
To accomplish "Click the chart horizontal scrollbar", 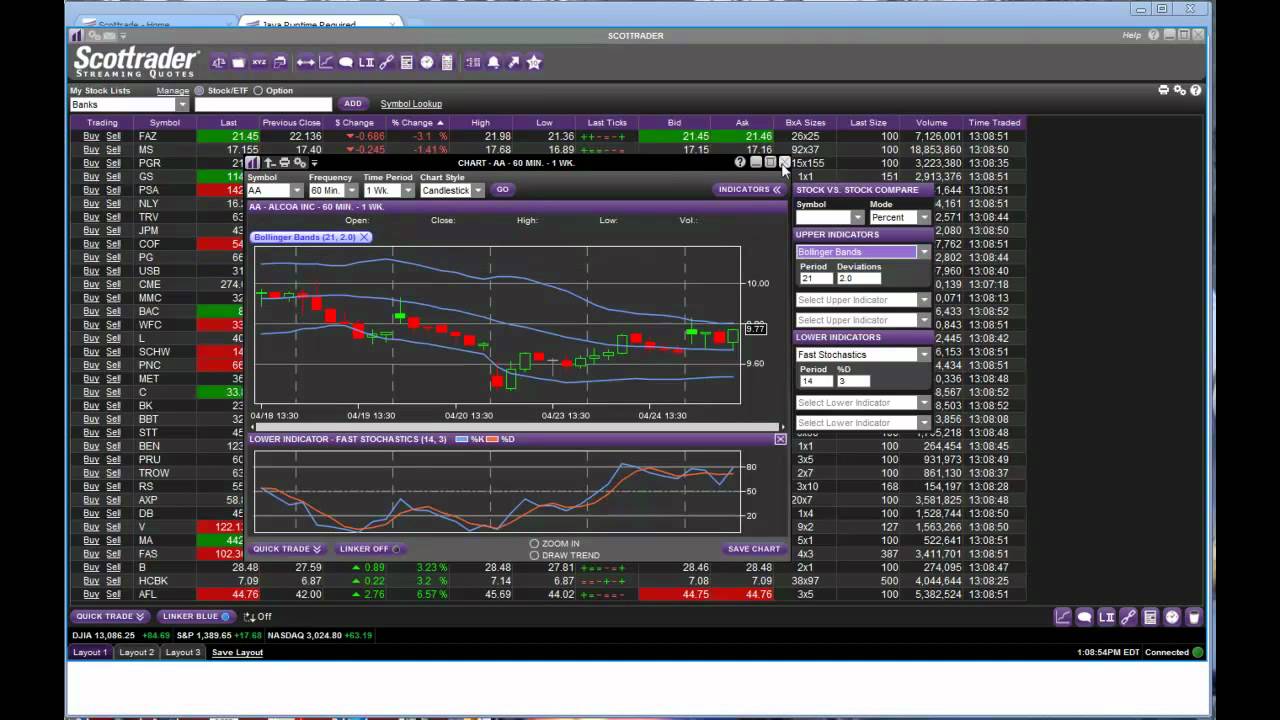I will [518, 427].
